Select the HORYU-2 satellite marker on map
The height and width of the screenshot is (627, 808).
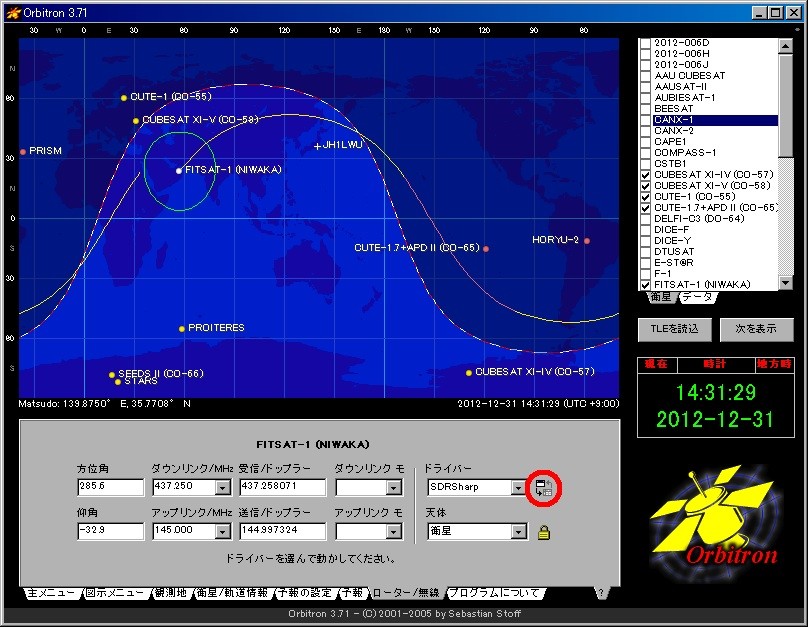click(587, 241)
